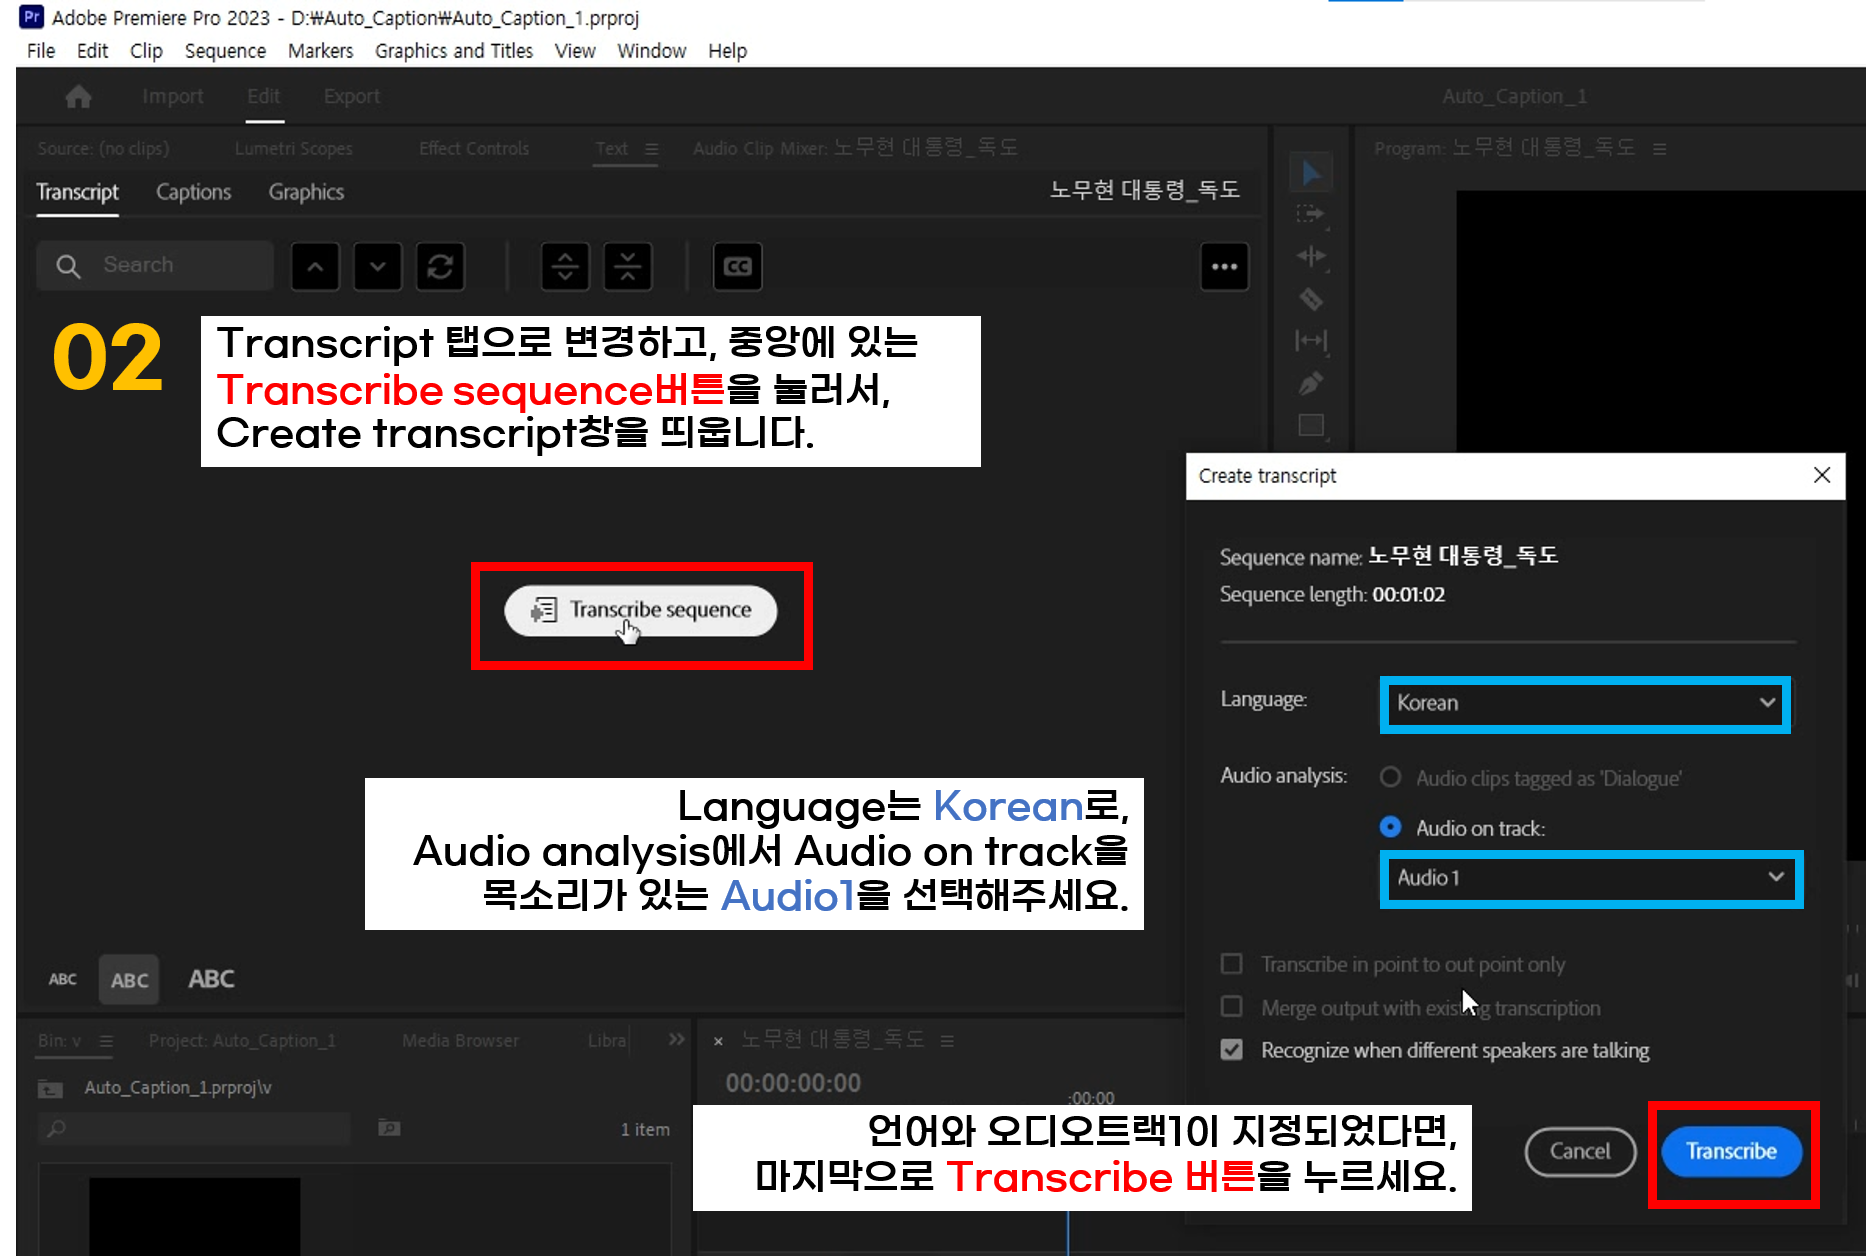Select the Rectangle tool
The height and width of the screenshot is (1256, 1866).
click(x=1311, y=425)
